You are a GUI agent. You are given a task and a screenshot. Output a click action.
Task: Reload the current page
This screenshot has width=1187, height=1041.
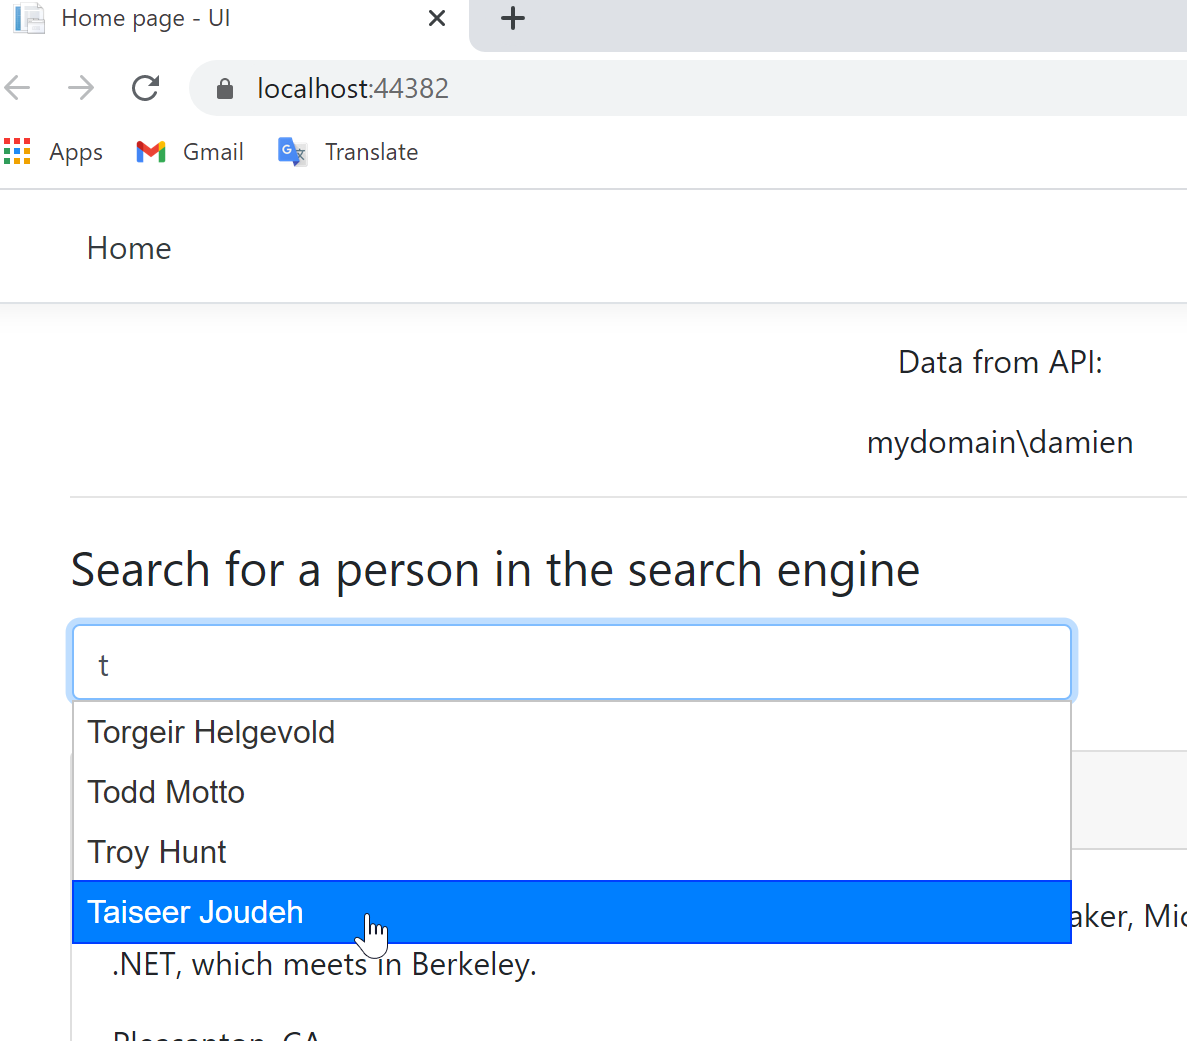[x=146, y=88]
